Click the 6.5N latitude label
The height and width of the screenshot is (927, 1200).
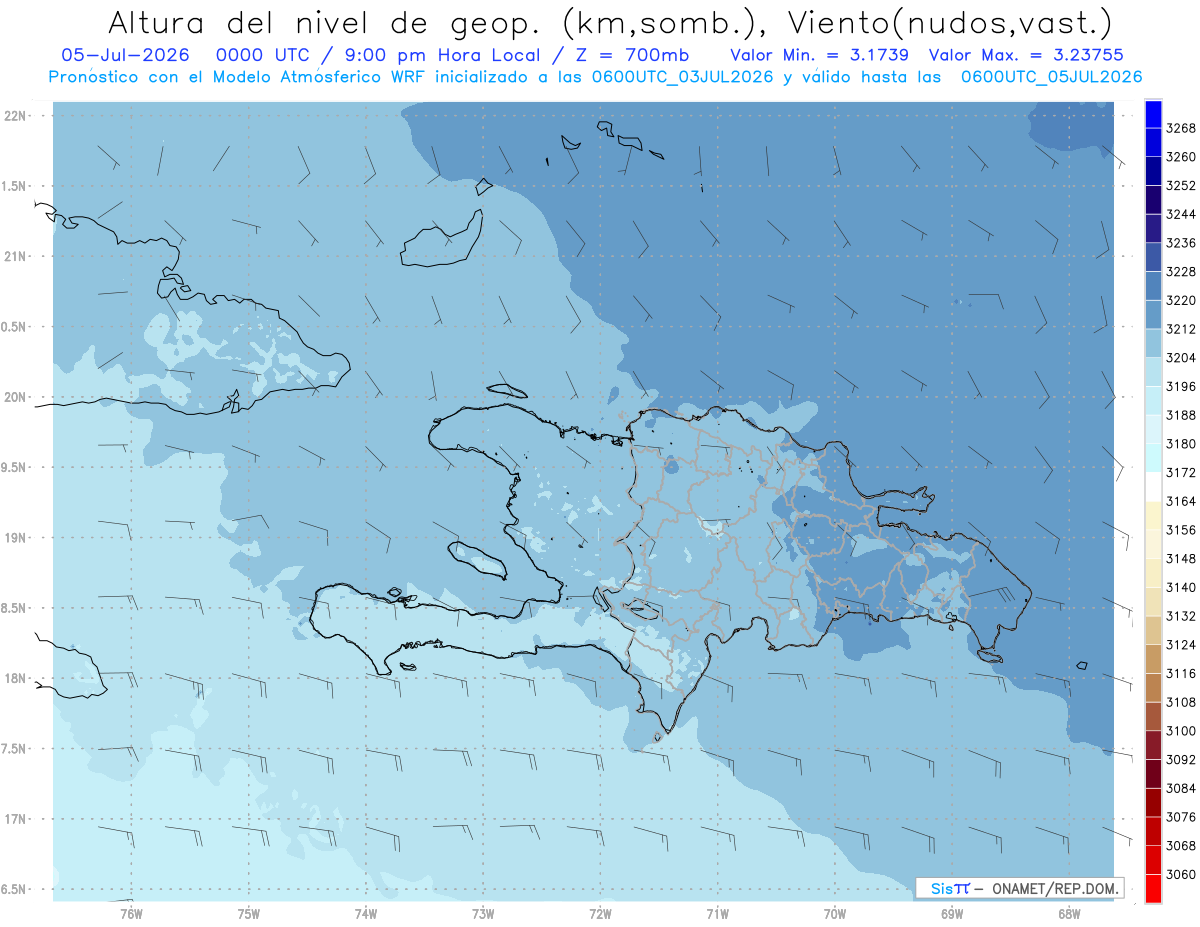click(x=15, y=890)
